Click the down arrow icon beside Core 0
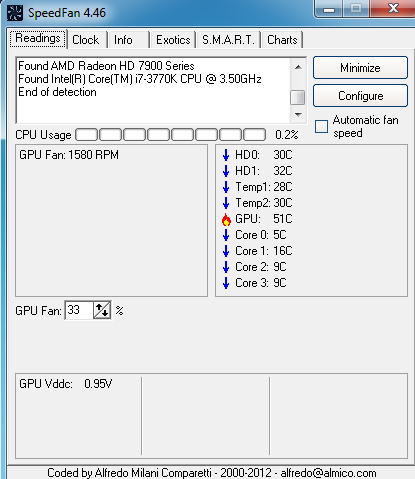Screen dimensions: 415x479 pos(226,235)
